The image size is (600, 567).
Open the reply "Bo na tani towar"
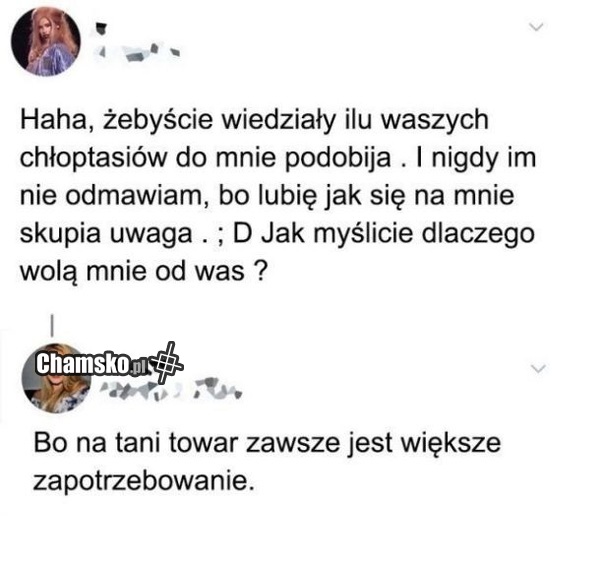click(267, 461)
